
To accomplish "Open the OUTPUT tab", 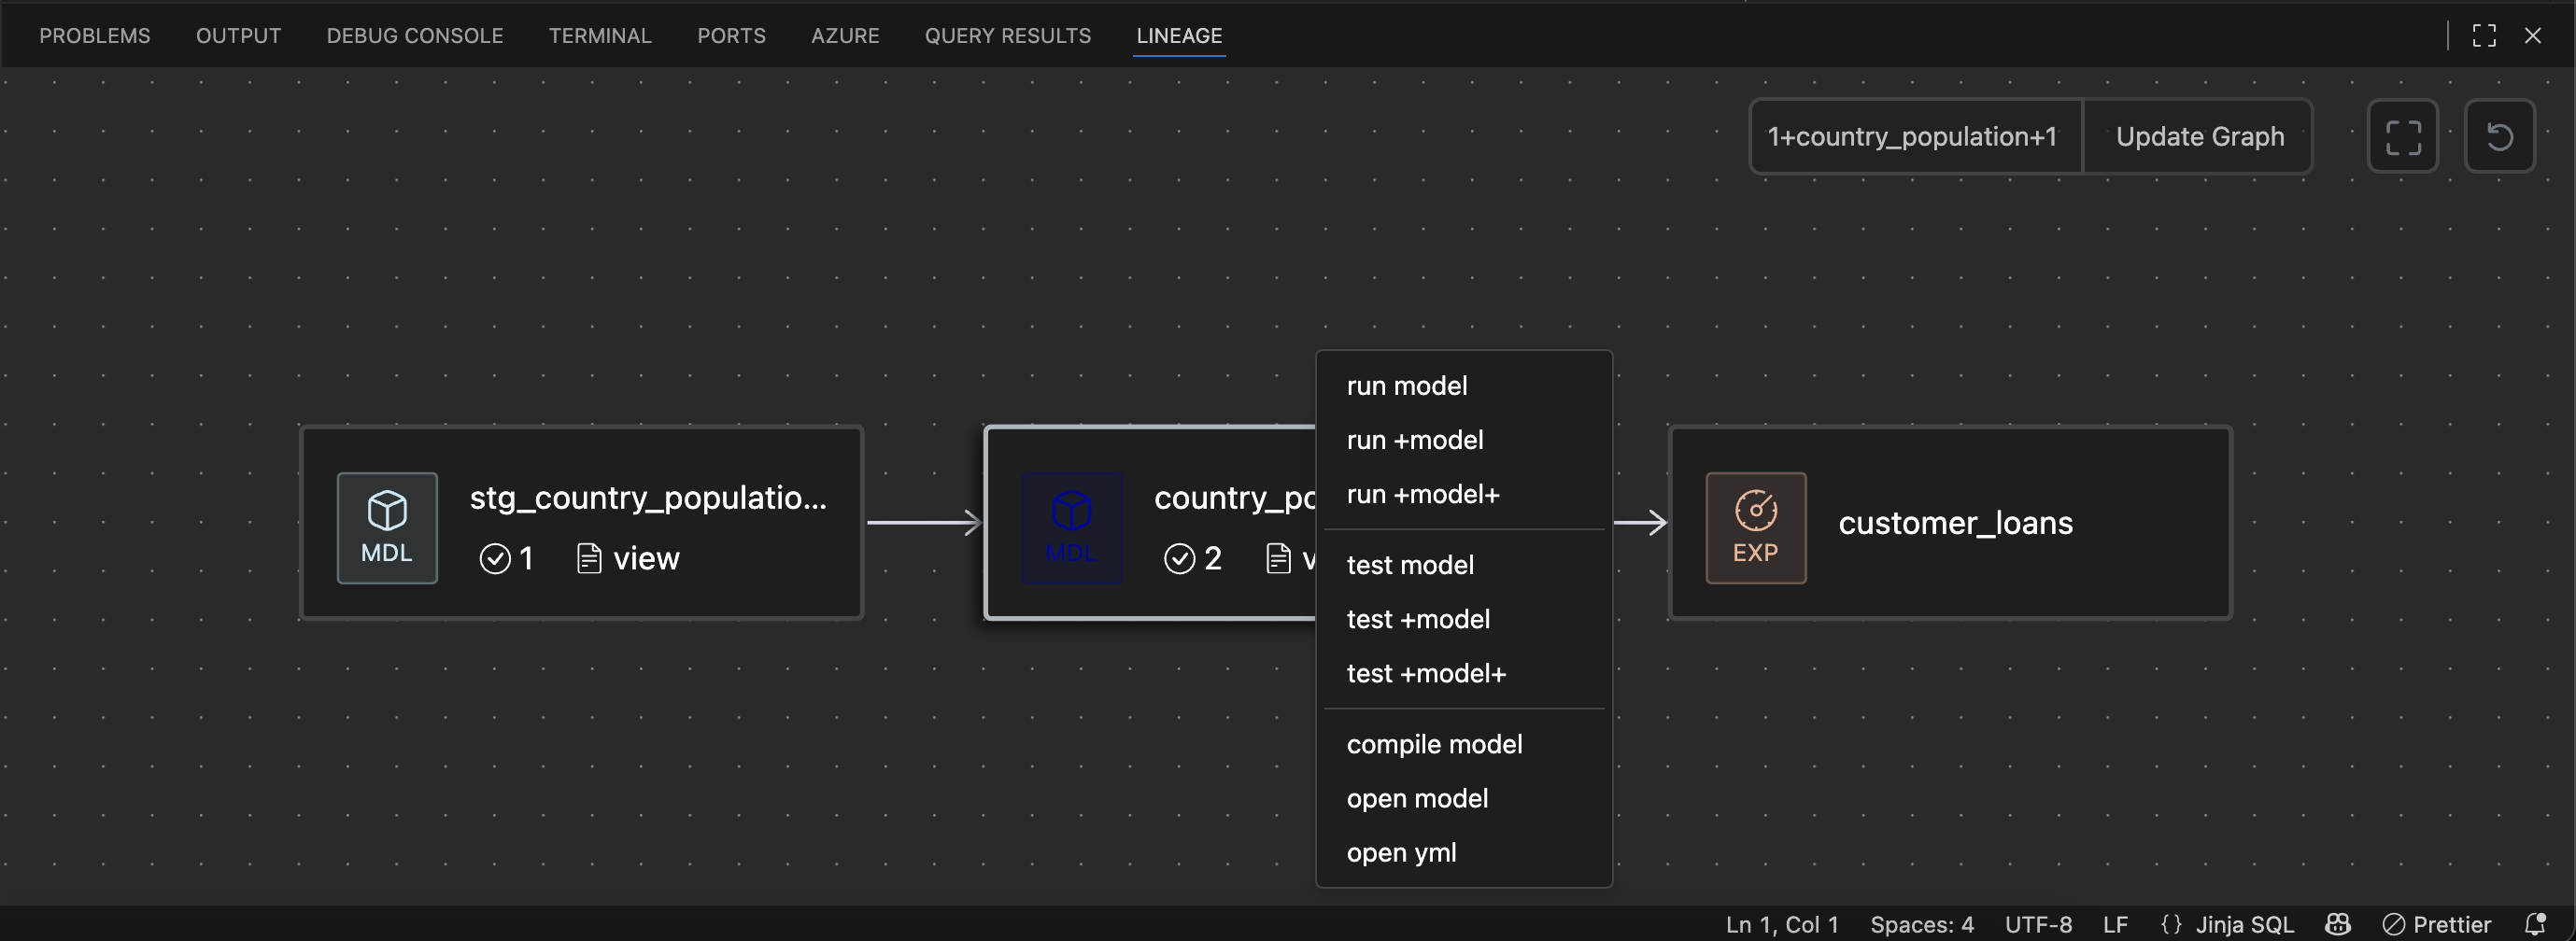I will click(x=238, y=36).
